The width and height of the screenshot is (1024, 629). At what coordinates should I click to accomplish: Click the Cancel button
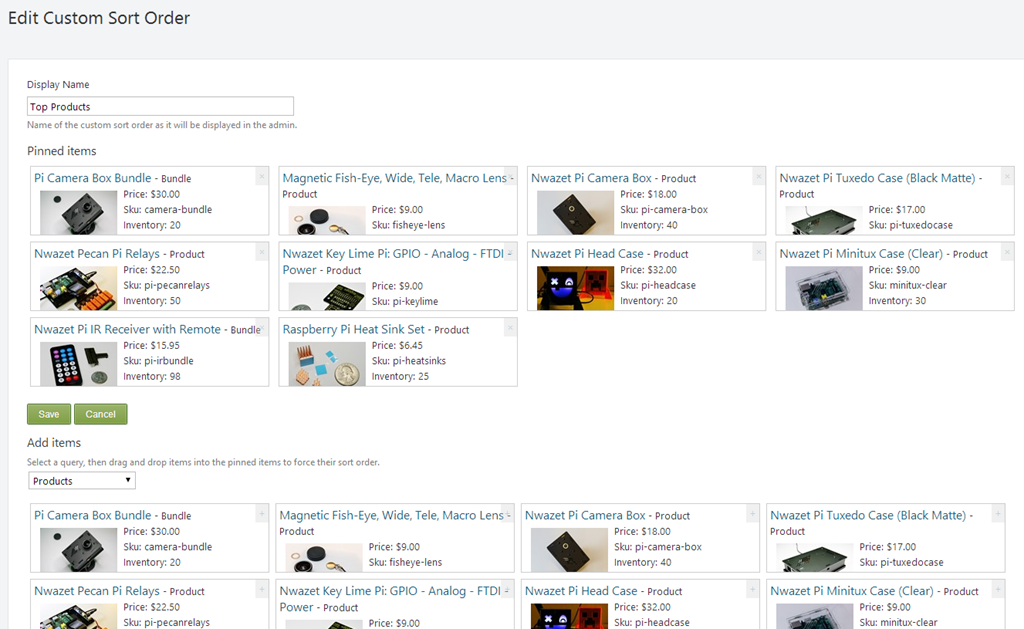101,414
